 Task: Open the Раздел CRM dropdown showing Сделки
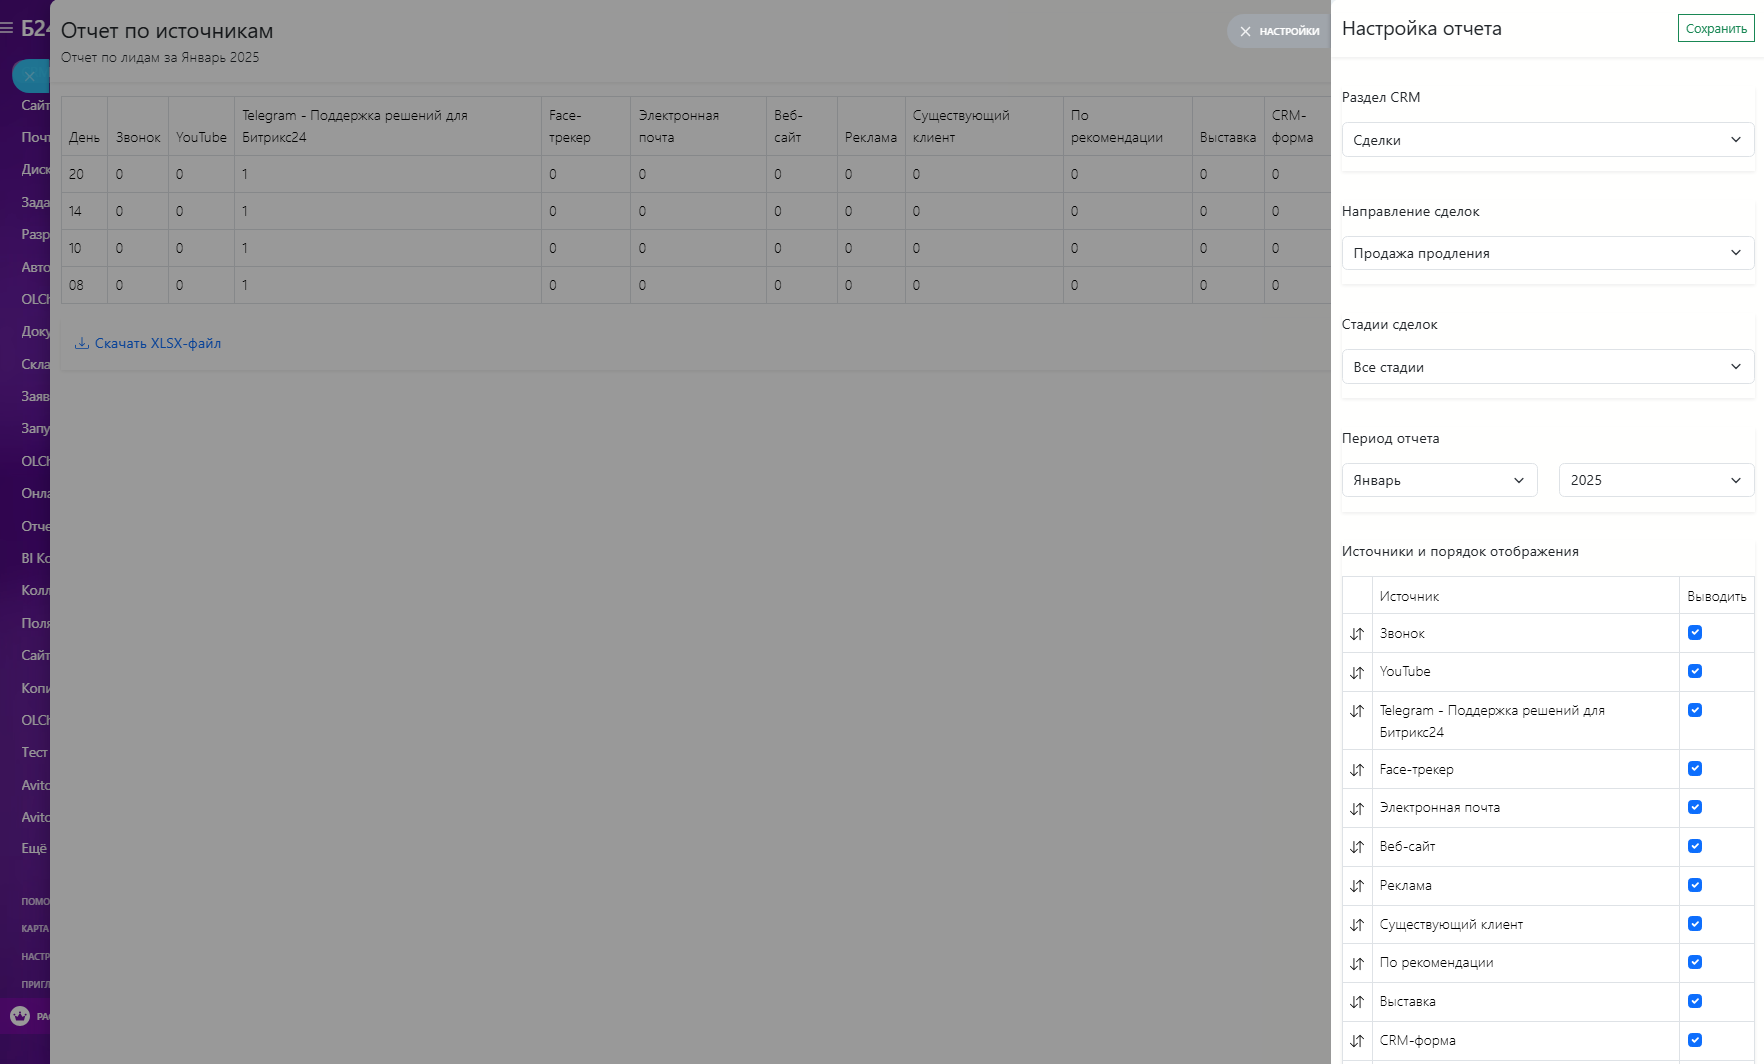pos(1547,140)
